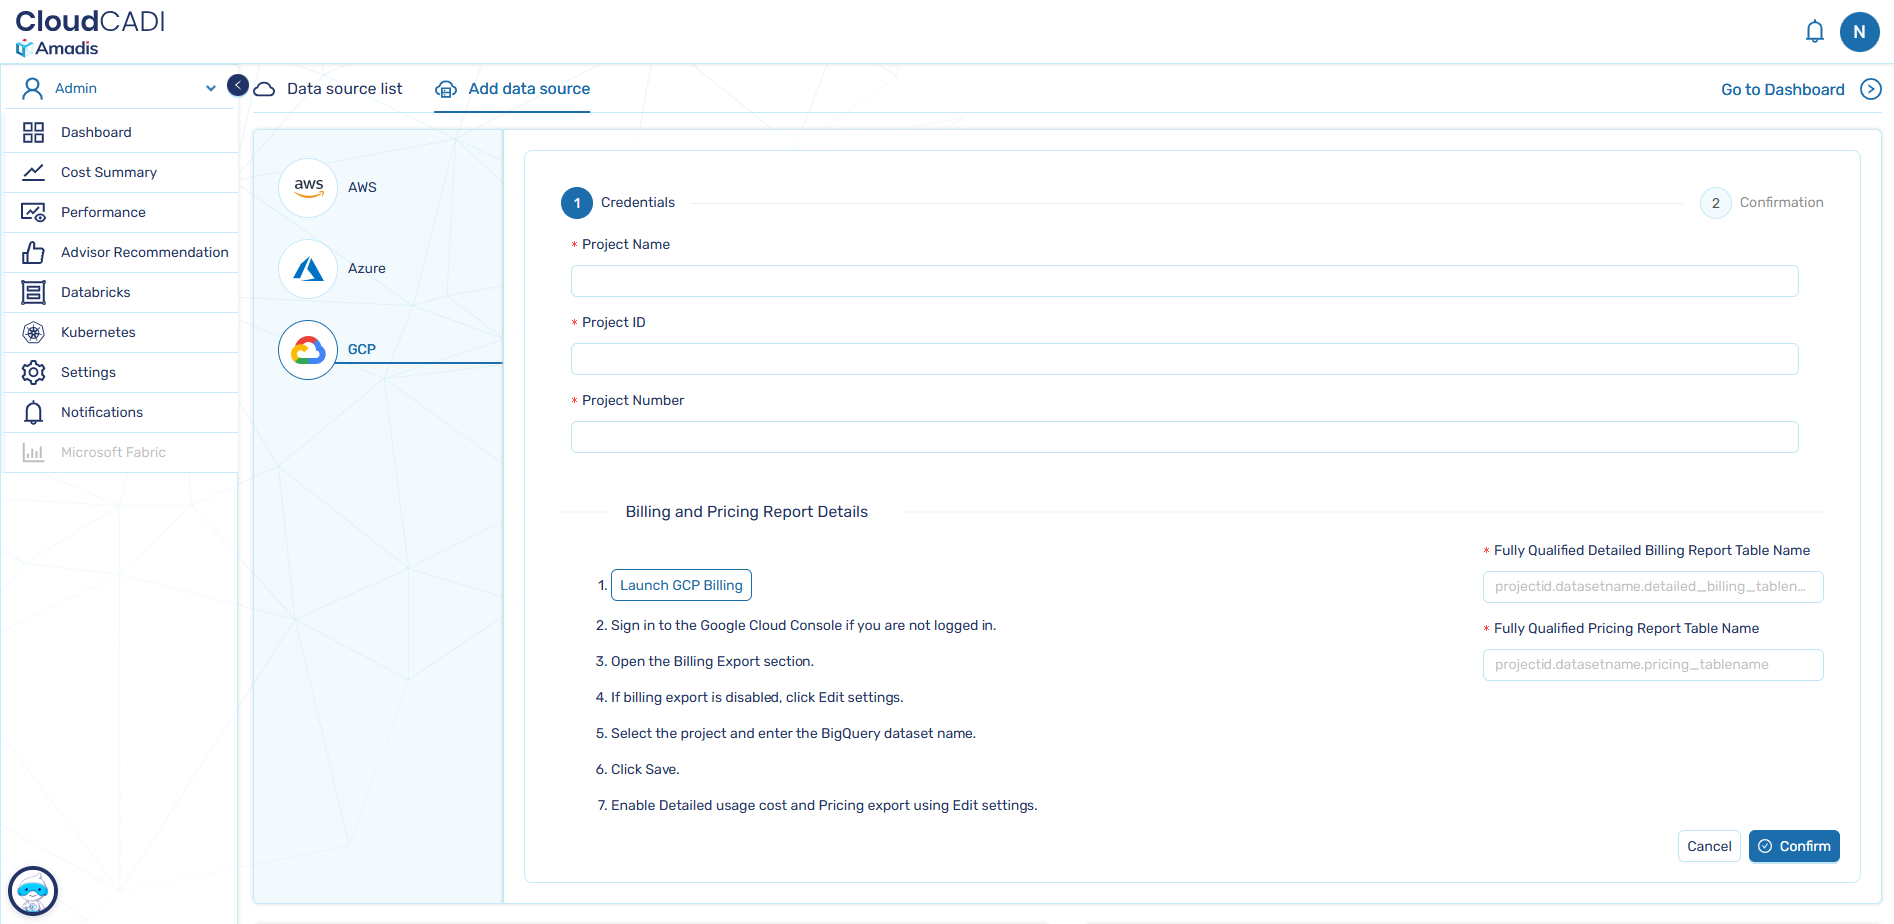This screenshot has height=924, width=1894.
Task: Open Databricks from the sidebar
Action: click(96, 292)
